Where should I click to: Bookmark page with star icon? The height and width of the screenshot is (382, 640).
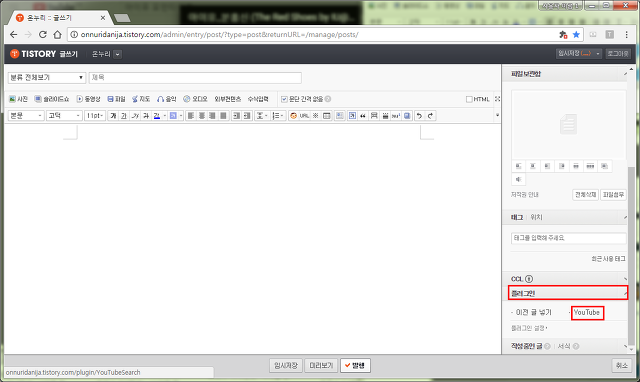click(x=576, y=35)
